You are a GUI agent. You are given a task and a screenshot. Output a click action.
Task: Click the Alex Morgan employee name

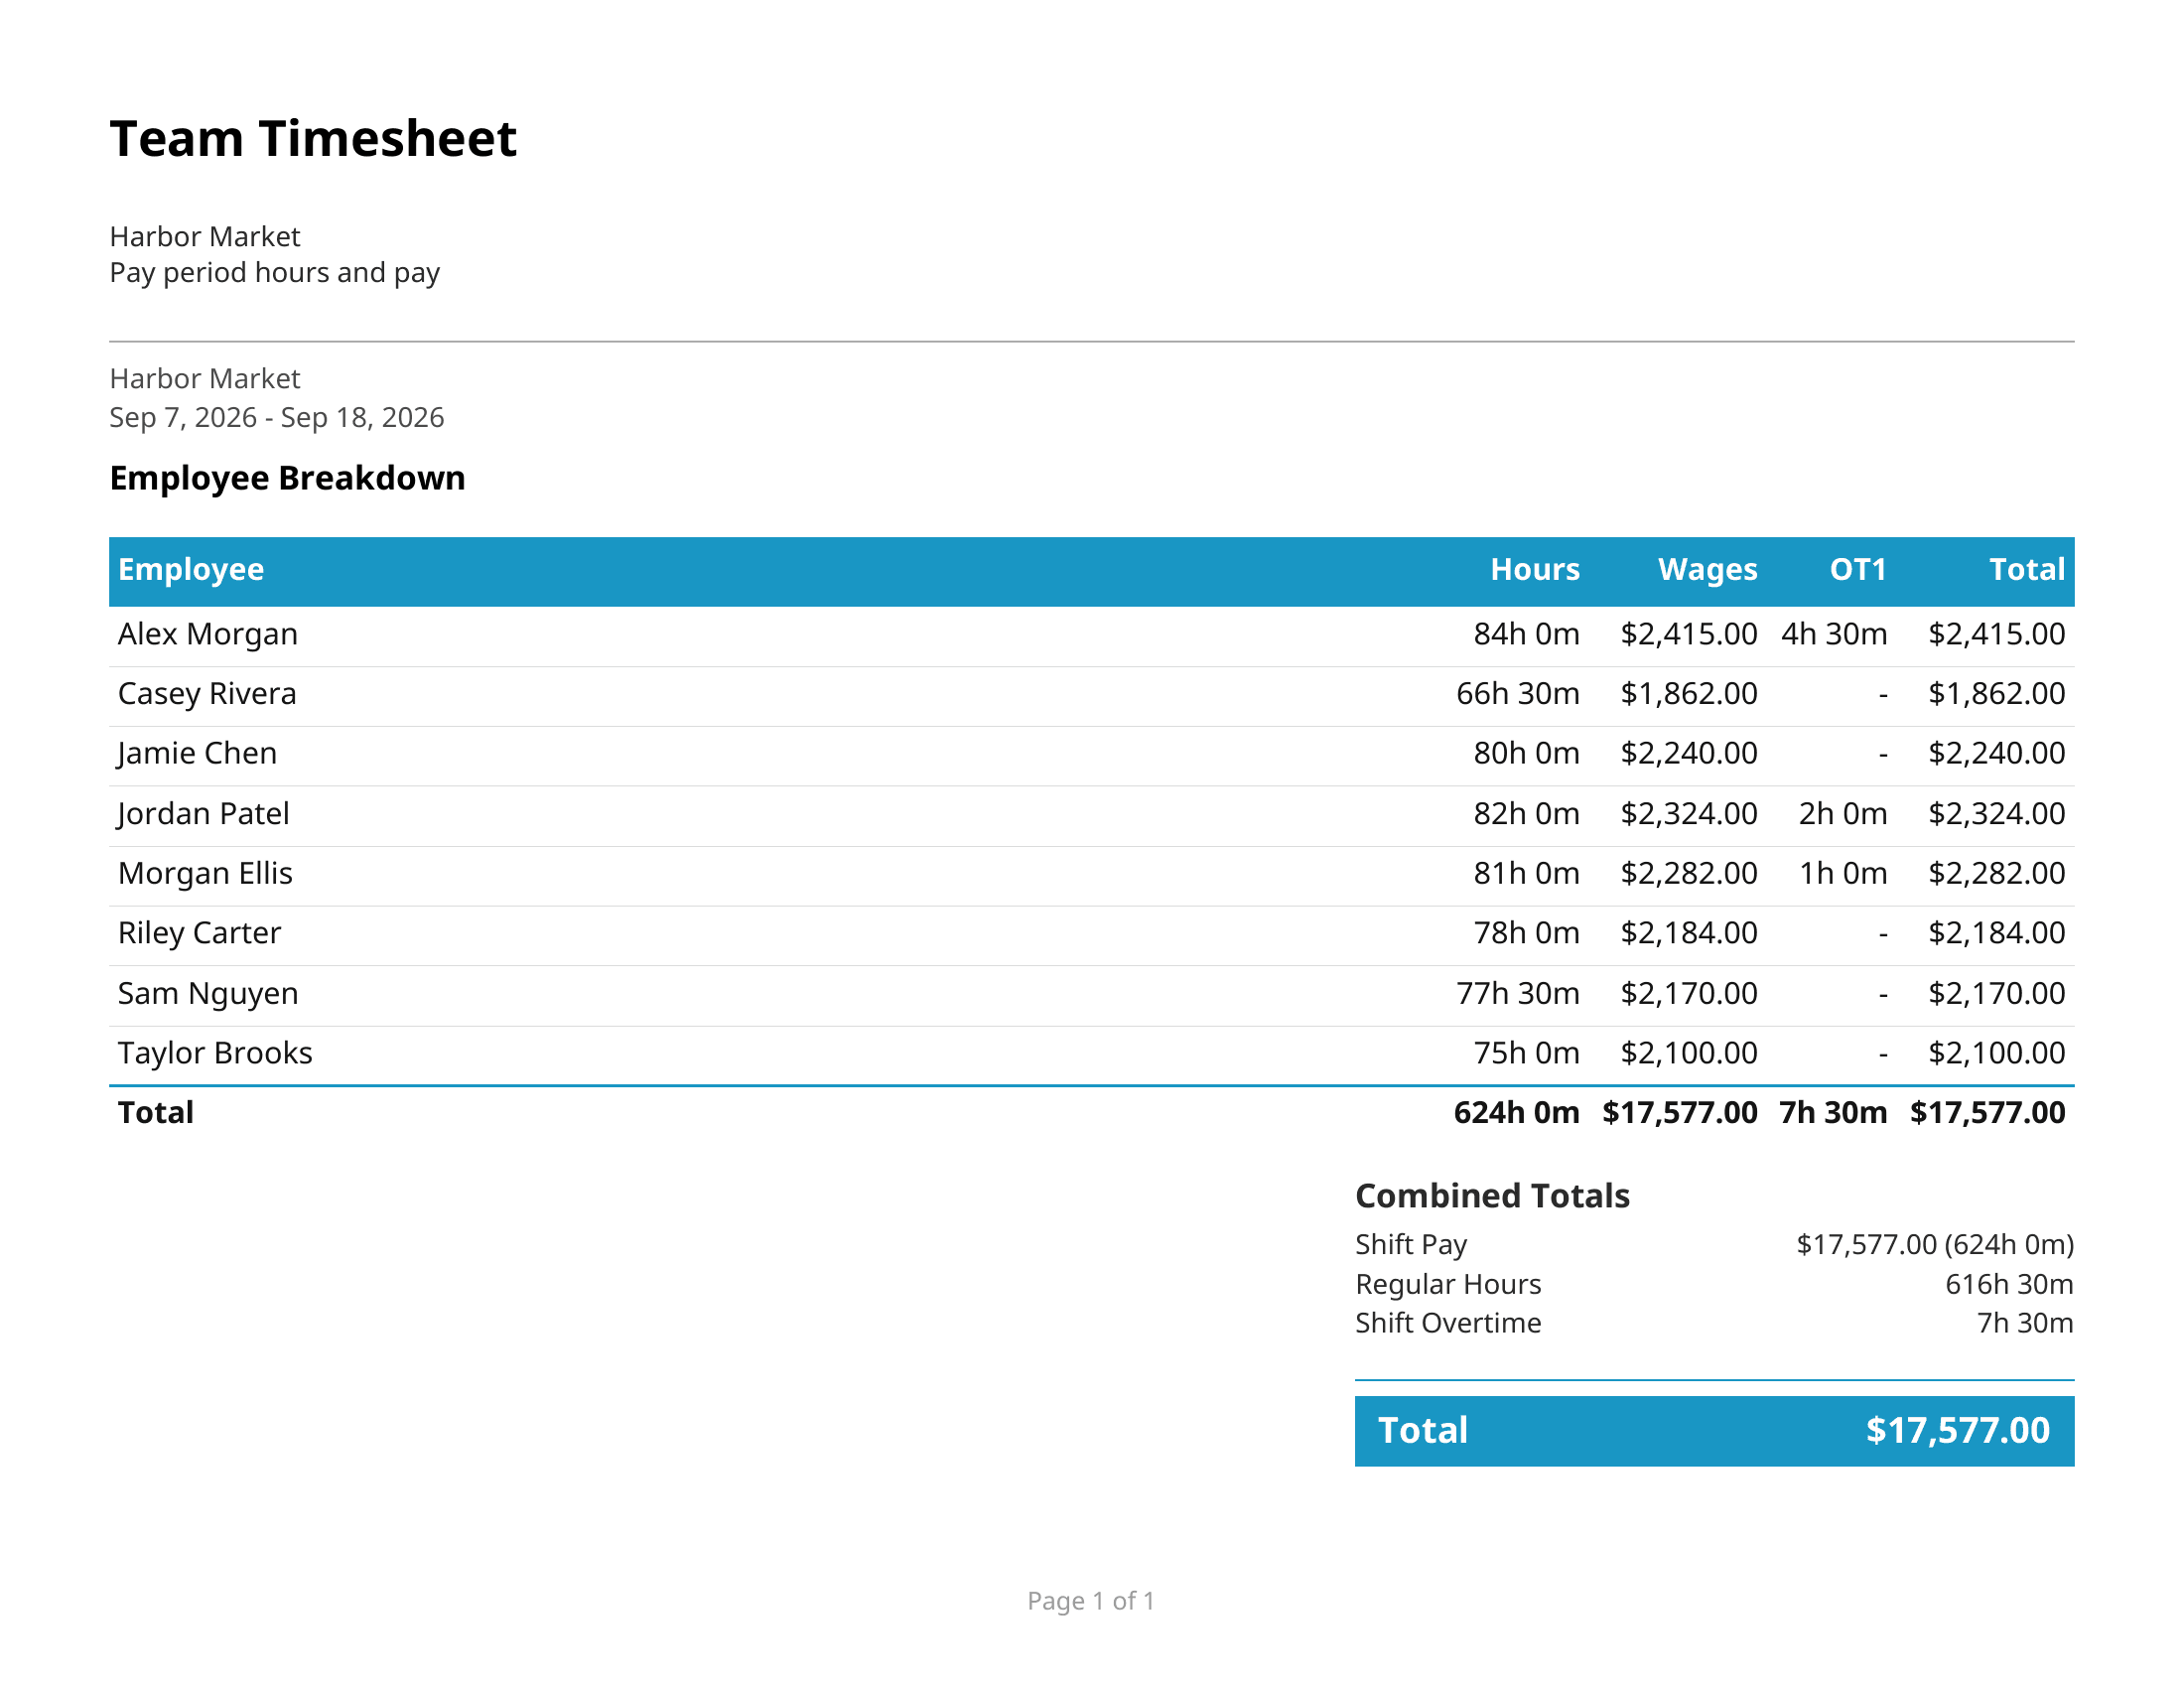(208, 634)
